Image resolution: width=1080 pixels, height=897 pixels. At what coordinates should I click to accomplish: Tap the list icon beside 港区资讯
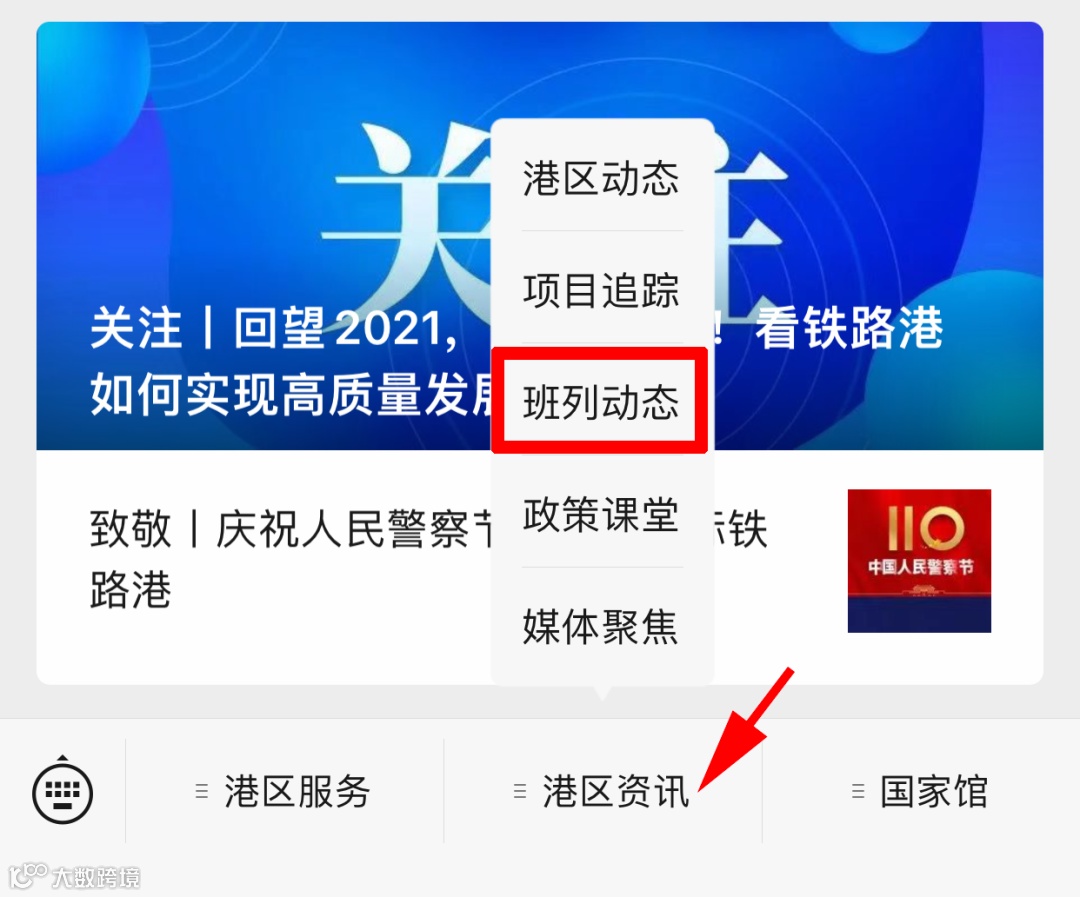520,791
